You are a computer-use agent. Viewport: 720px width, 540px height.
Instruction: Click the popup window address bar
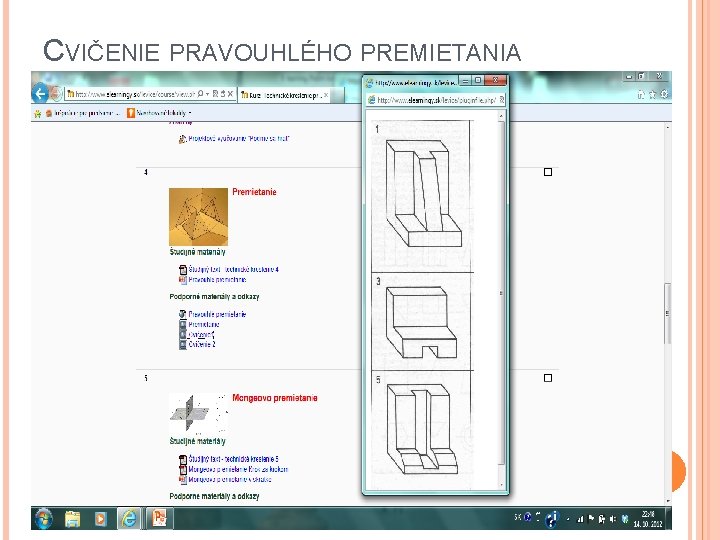coord(436,100)
